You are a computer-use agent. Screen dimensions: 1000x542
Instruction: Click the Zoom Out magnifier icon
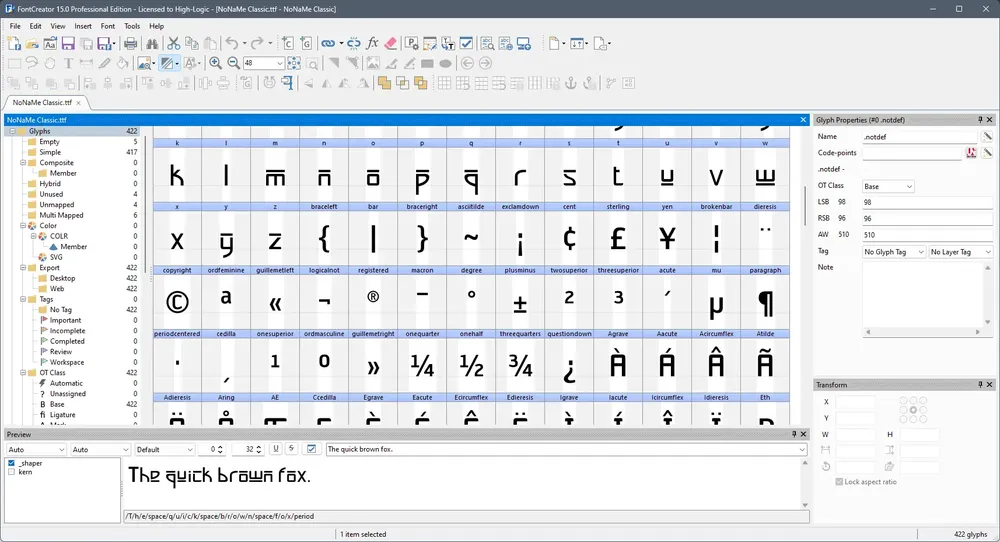coord(233,63)
